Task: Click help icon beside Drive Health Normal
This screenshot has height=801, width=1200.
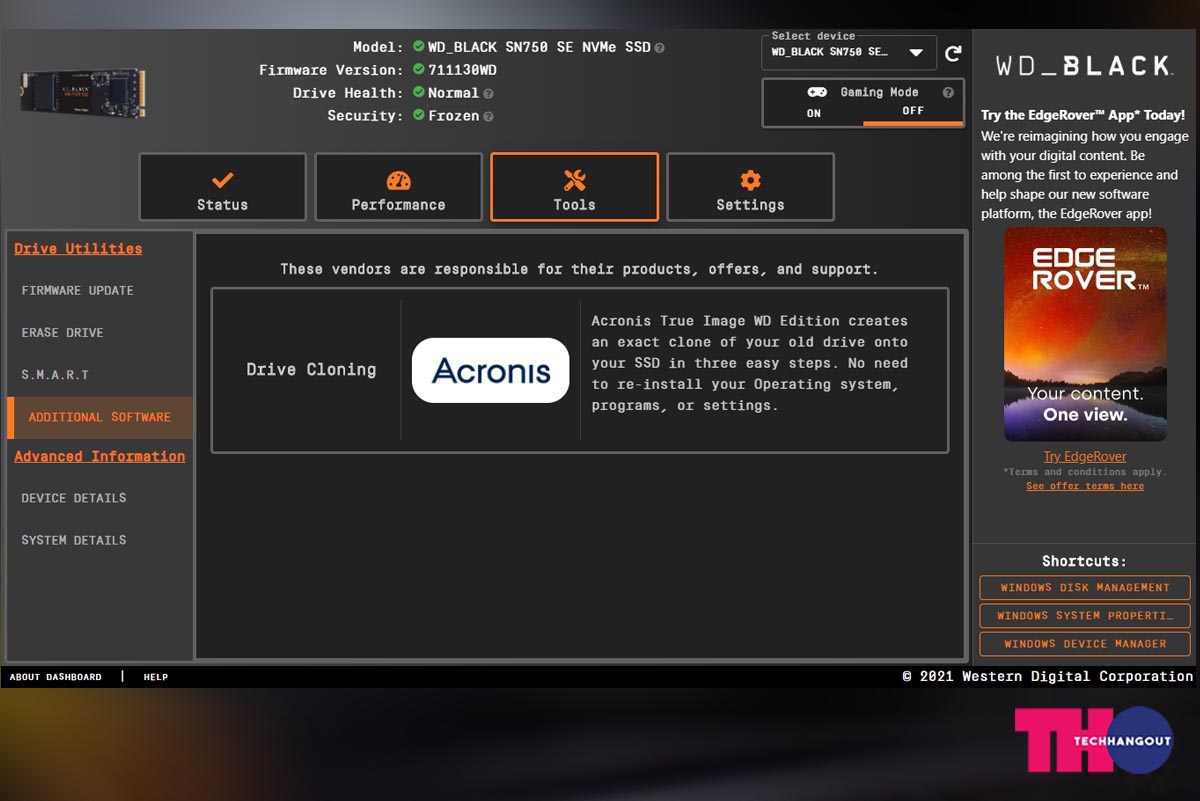Action: click(488, 93)
